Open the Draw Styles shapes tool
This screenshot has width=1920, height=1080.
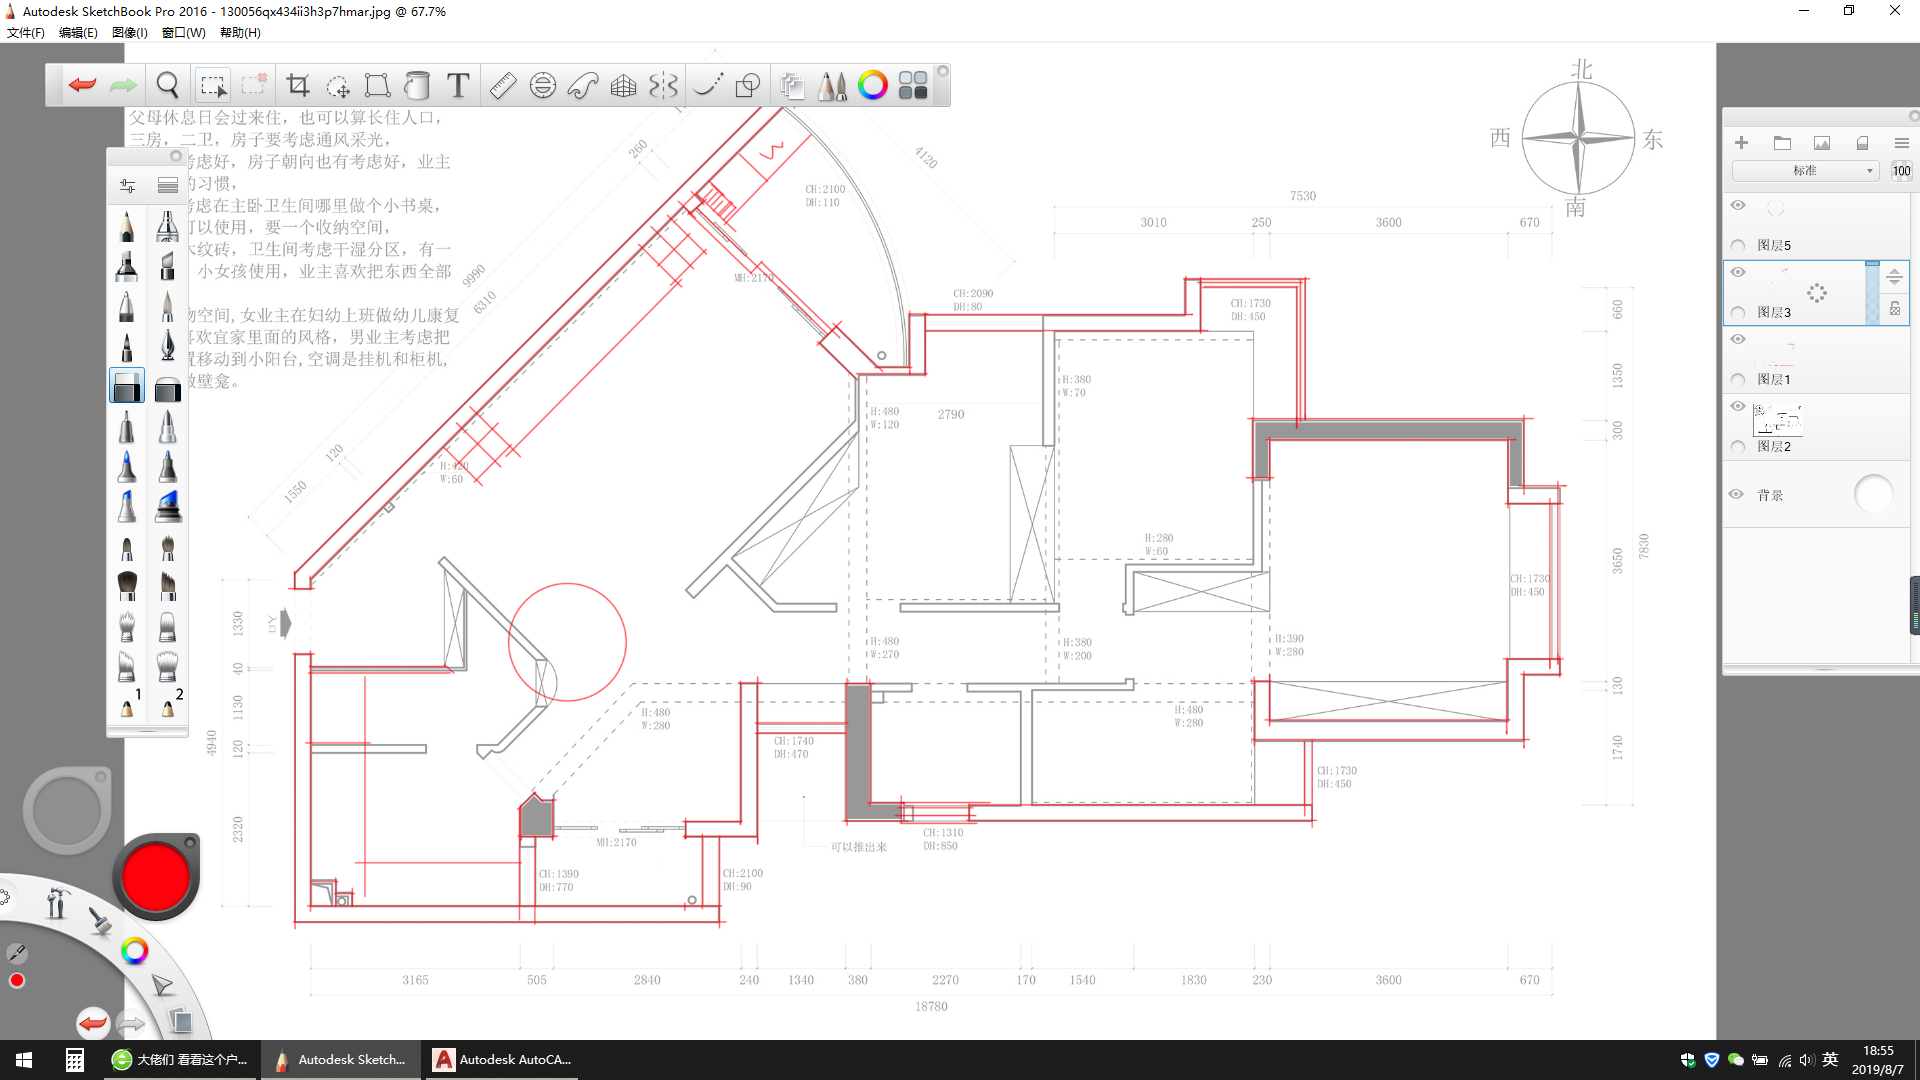point(748,85)
